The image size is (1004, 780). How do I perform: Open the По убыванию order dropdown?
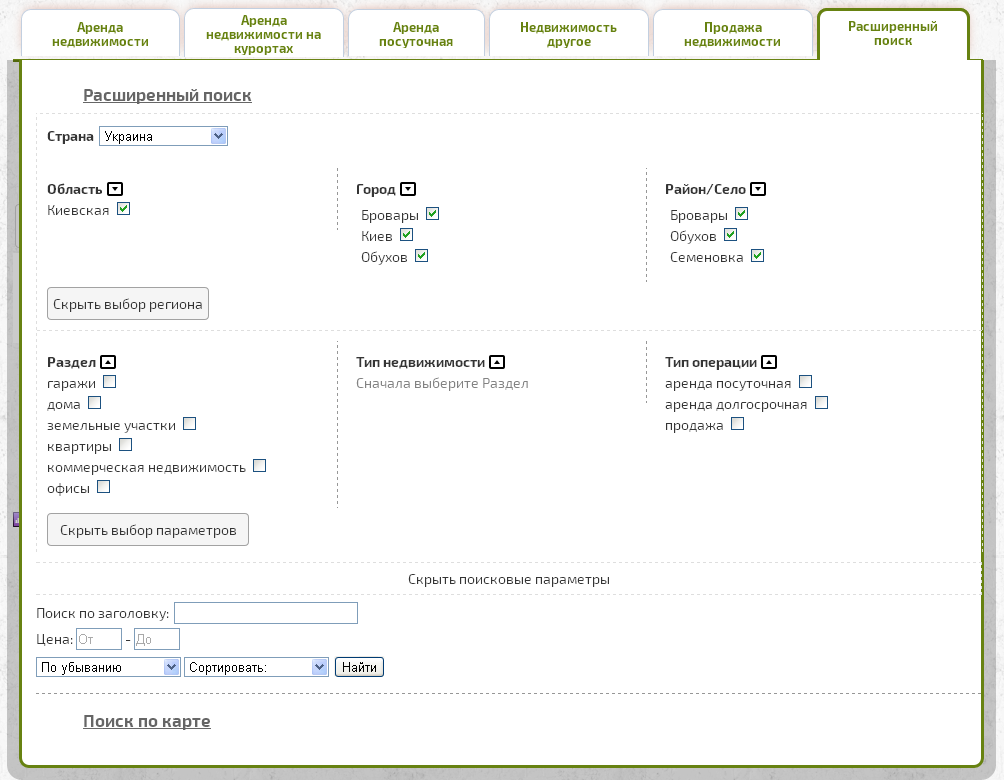point(108,667)
